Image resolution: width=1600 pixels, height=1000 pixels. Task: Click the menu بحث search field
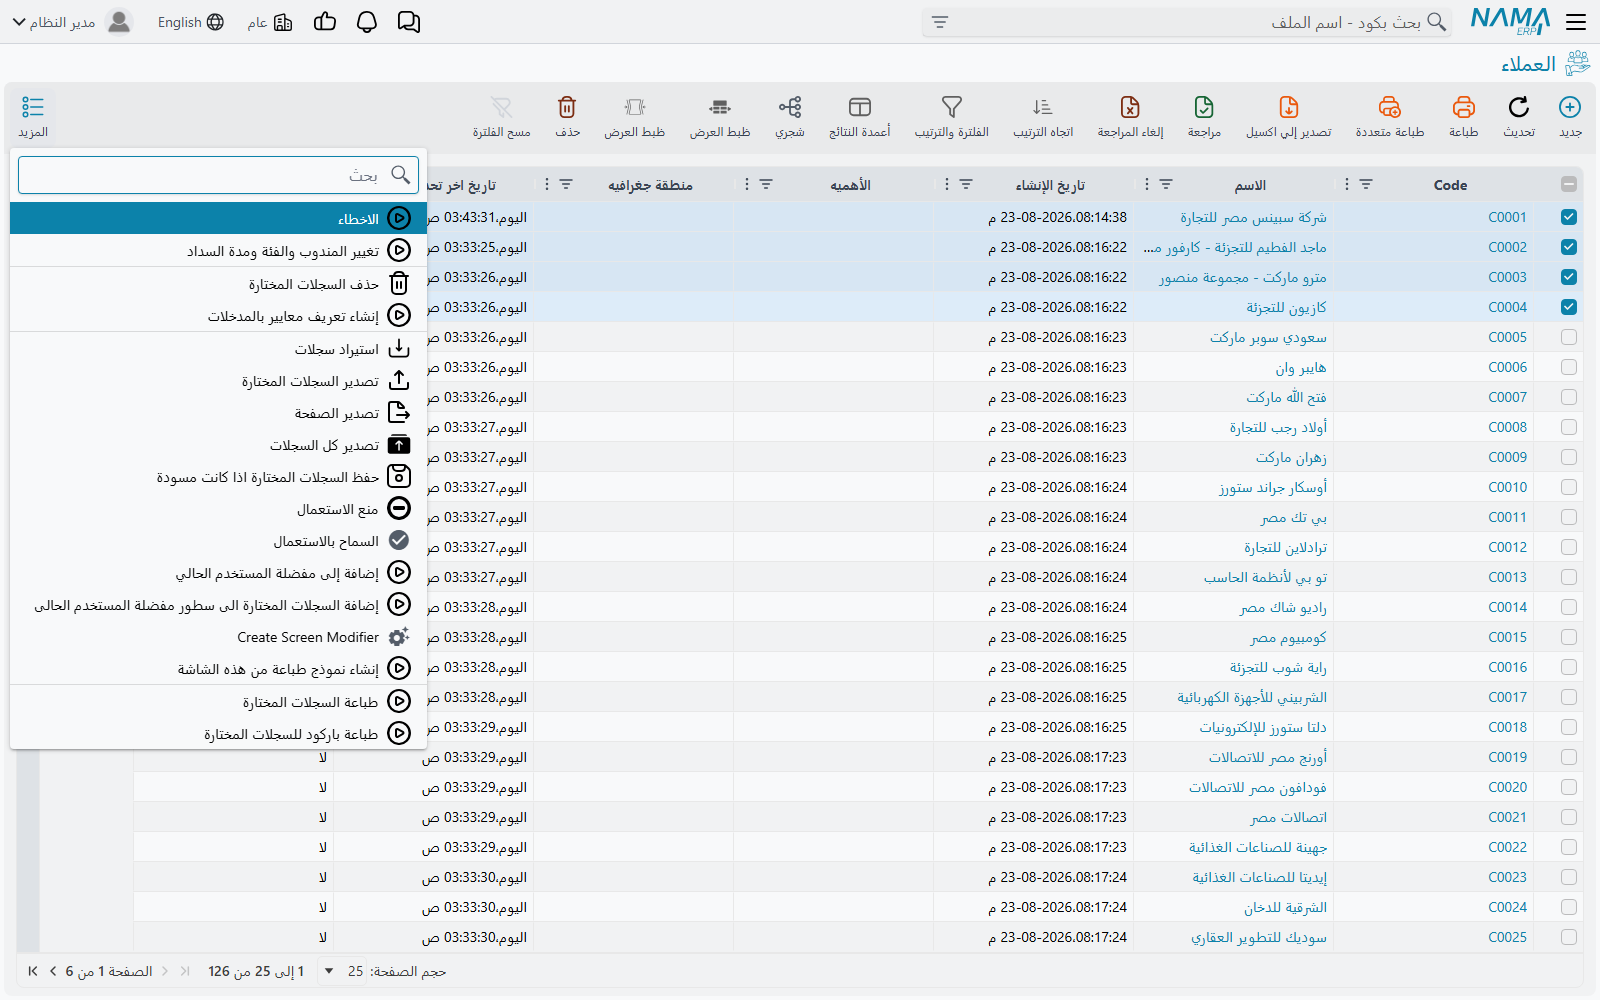(218, 175)
